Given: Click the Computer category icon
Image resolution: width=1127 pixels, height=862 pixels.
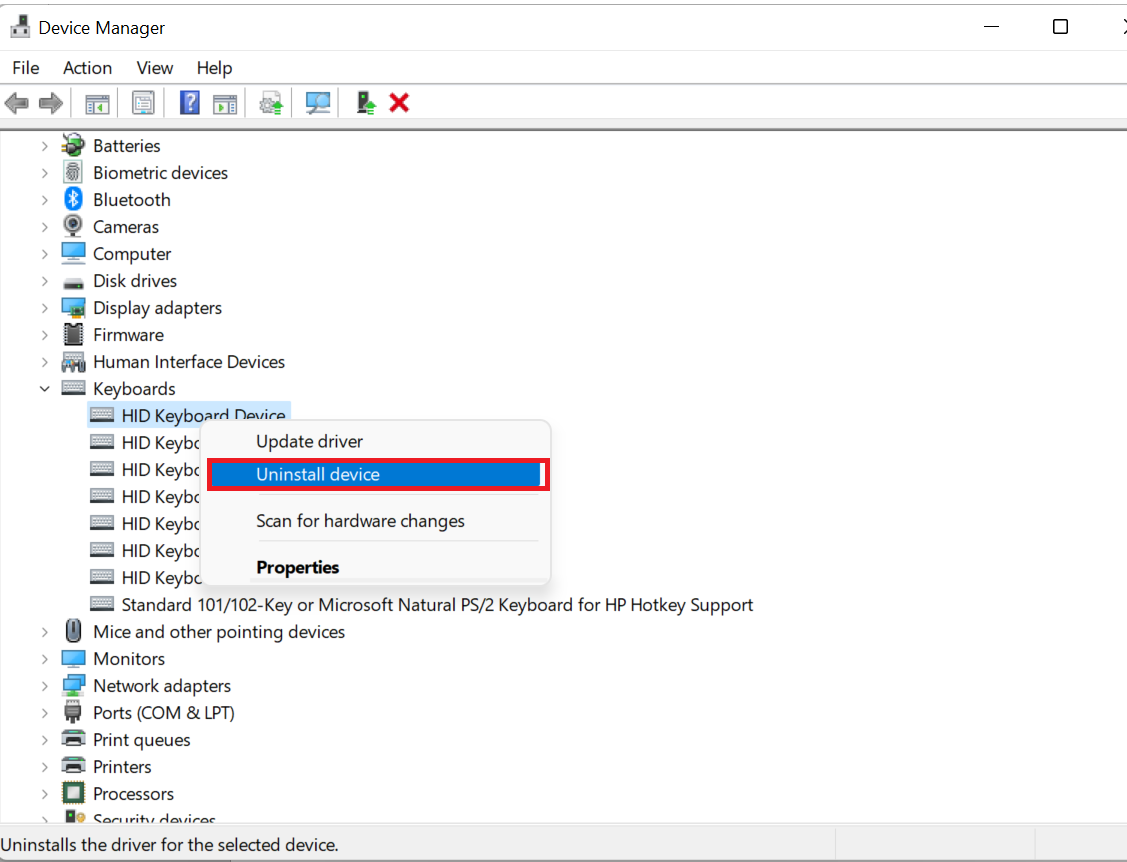Looking at the screenshot, I should 73,253.
